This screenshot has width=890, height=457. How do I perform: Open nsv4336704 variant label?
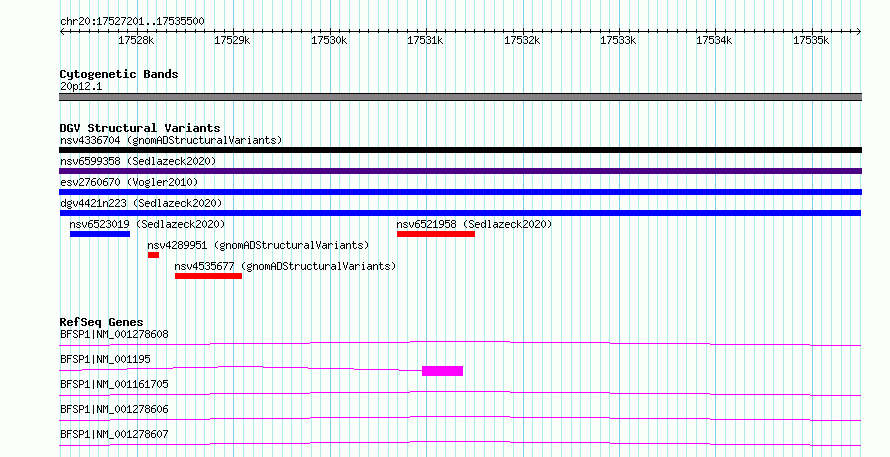point(171,140)
